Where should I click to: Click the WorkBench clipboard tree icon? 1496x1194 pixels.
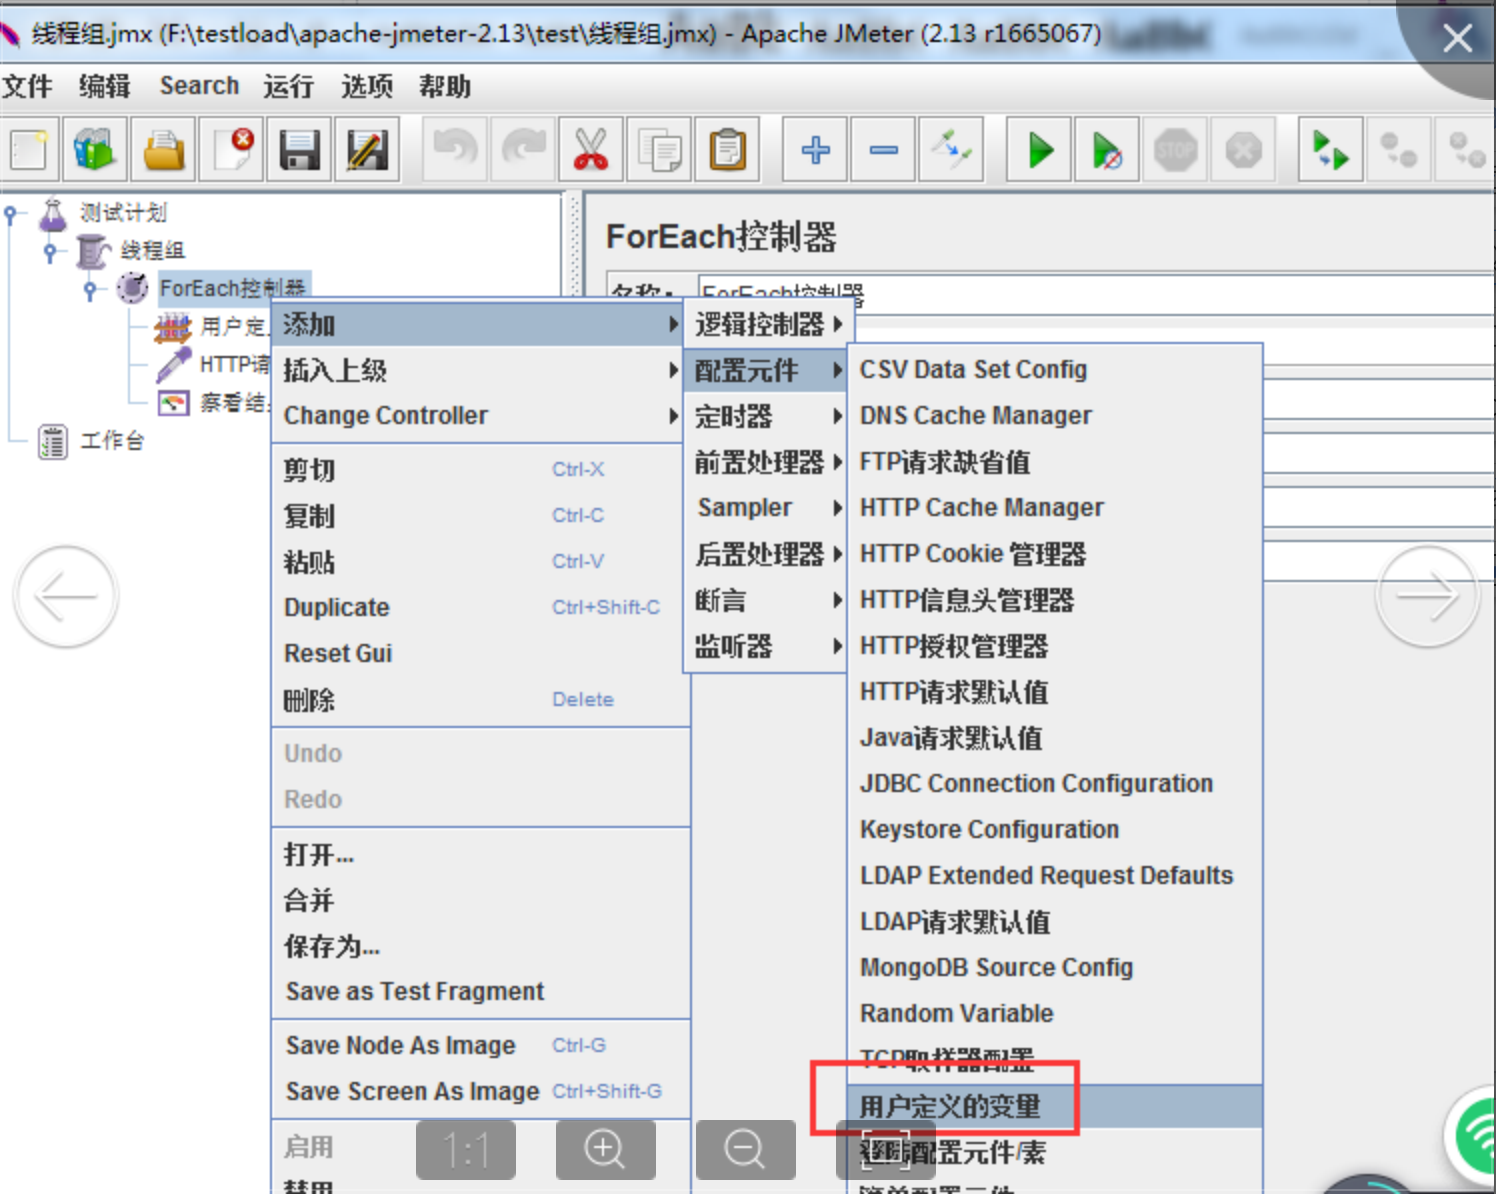(53, 441)
